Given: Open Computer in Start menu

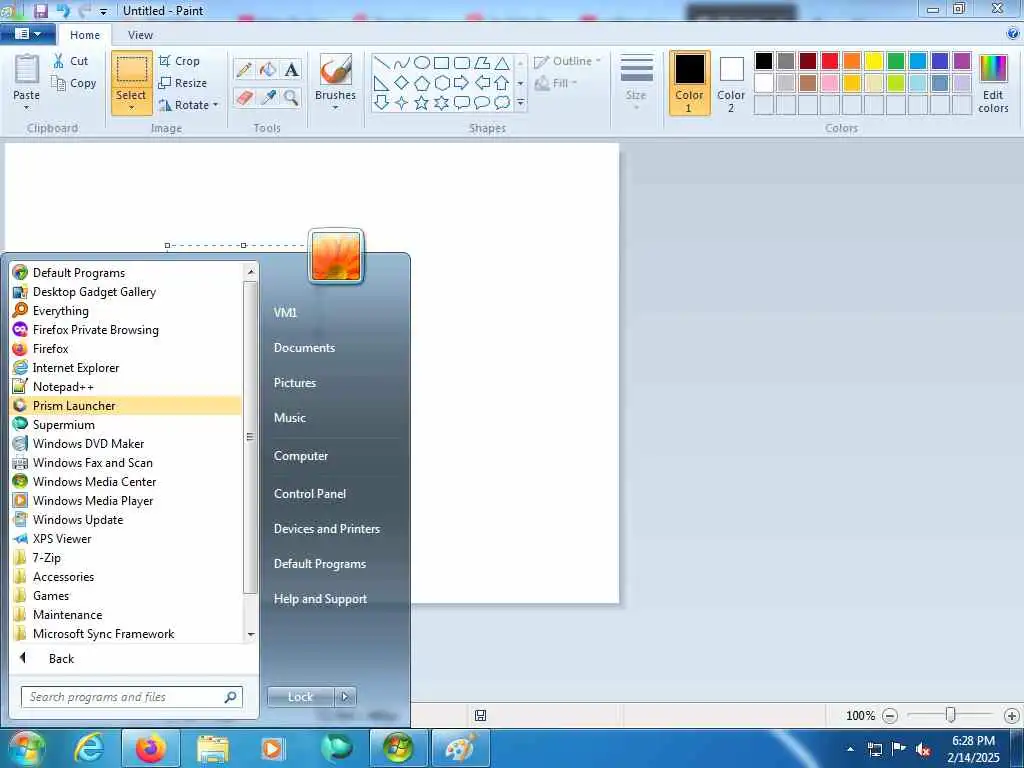Looking at the screenshot, I should [x=300, y=456].
